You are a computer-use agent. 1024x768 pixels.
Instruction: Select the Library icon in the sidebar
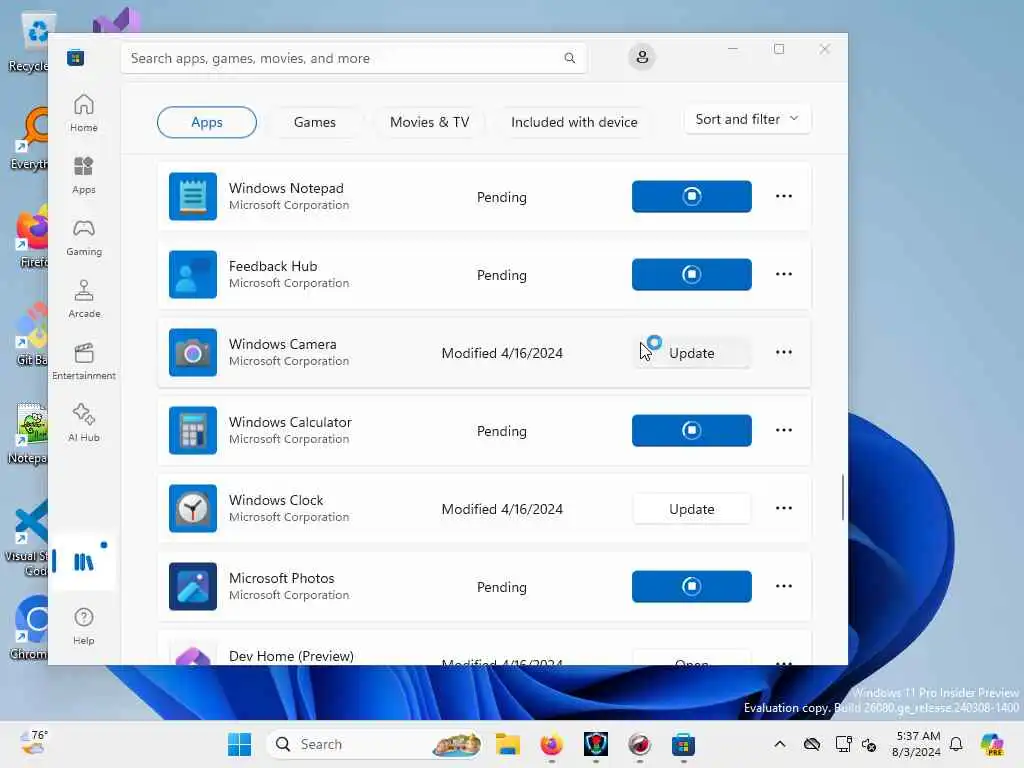coord(84,562)
